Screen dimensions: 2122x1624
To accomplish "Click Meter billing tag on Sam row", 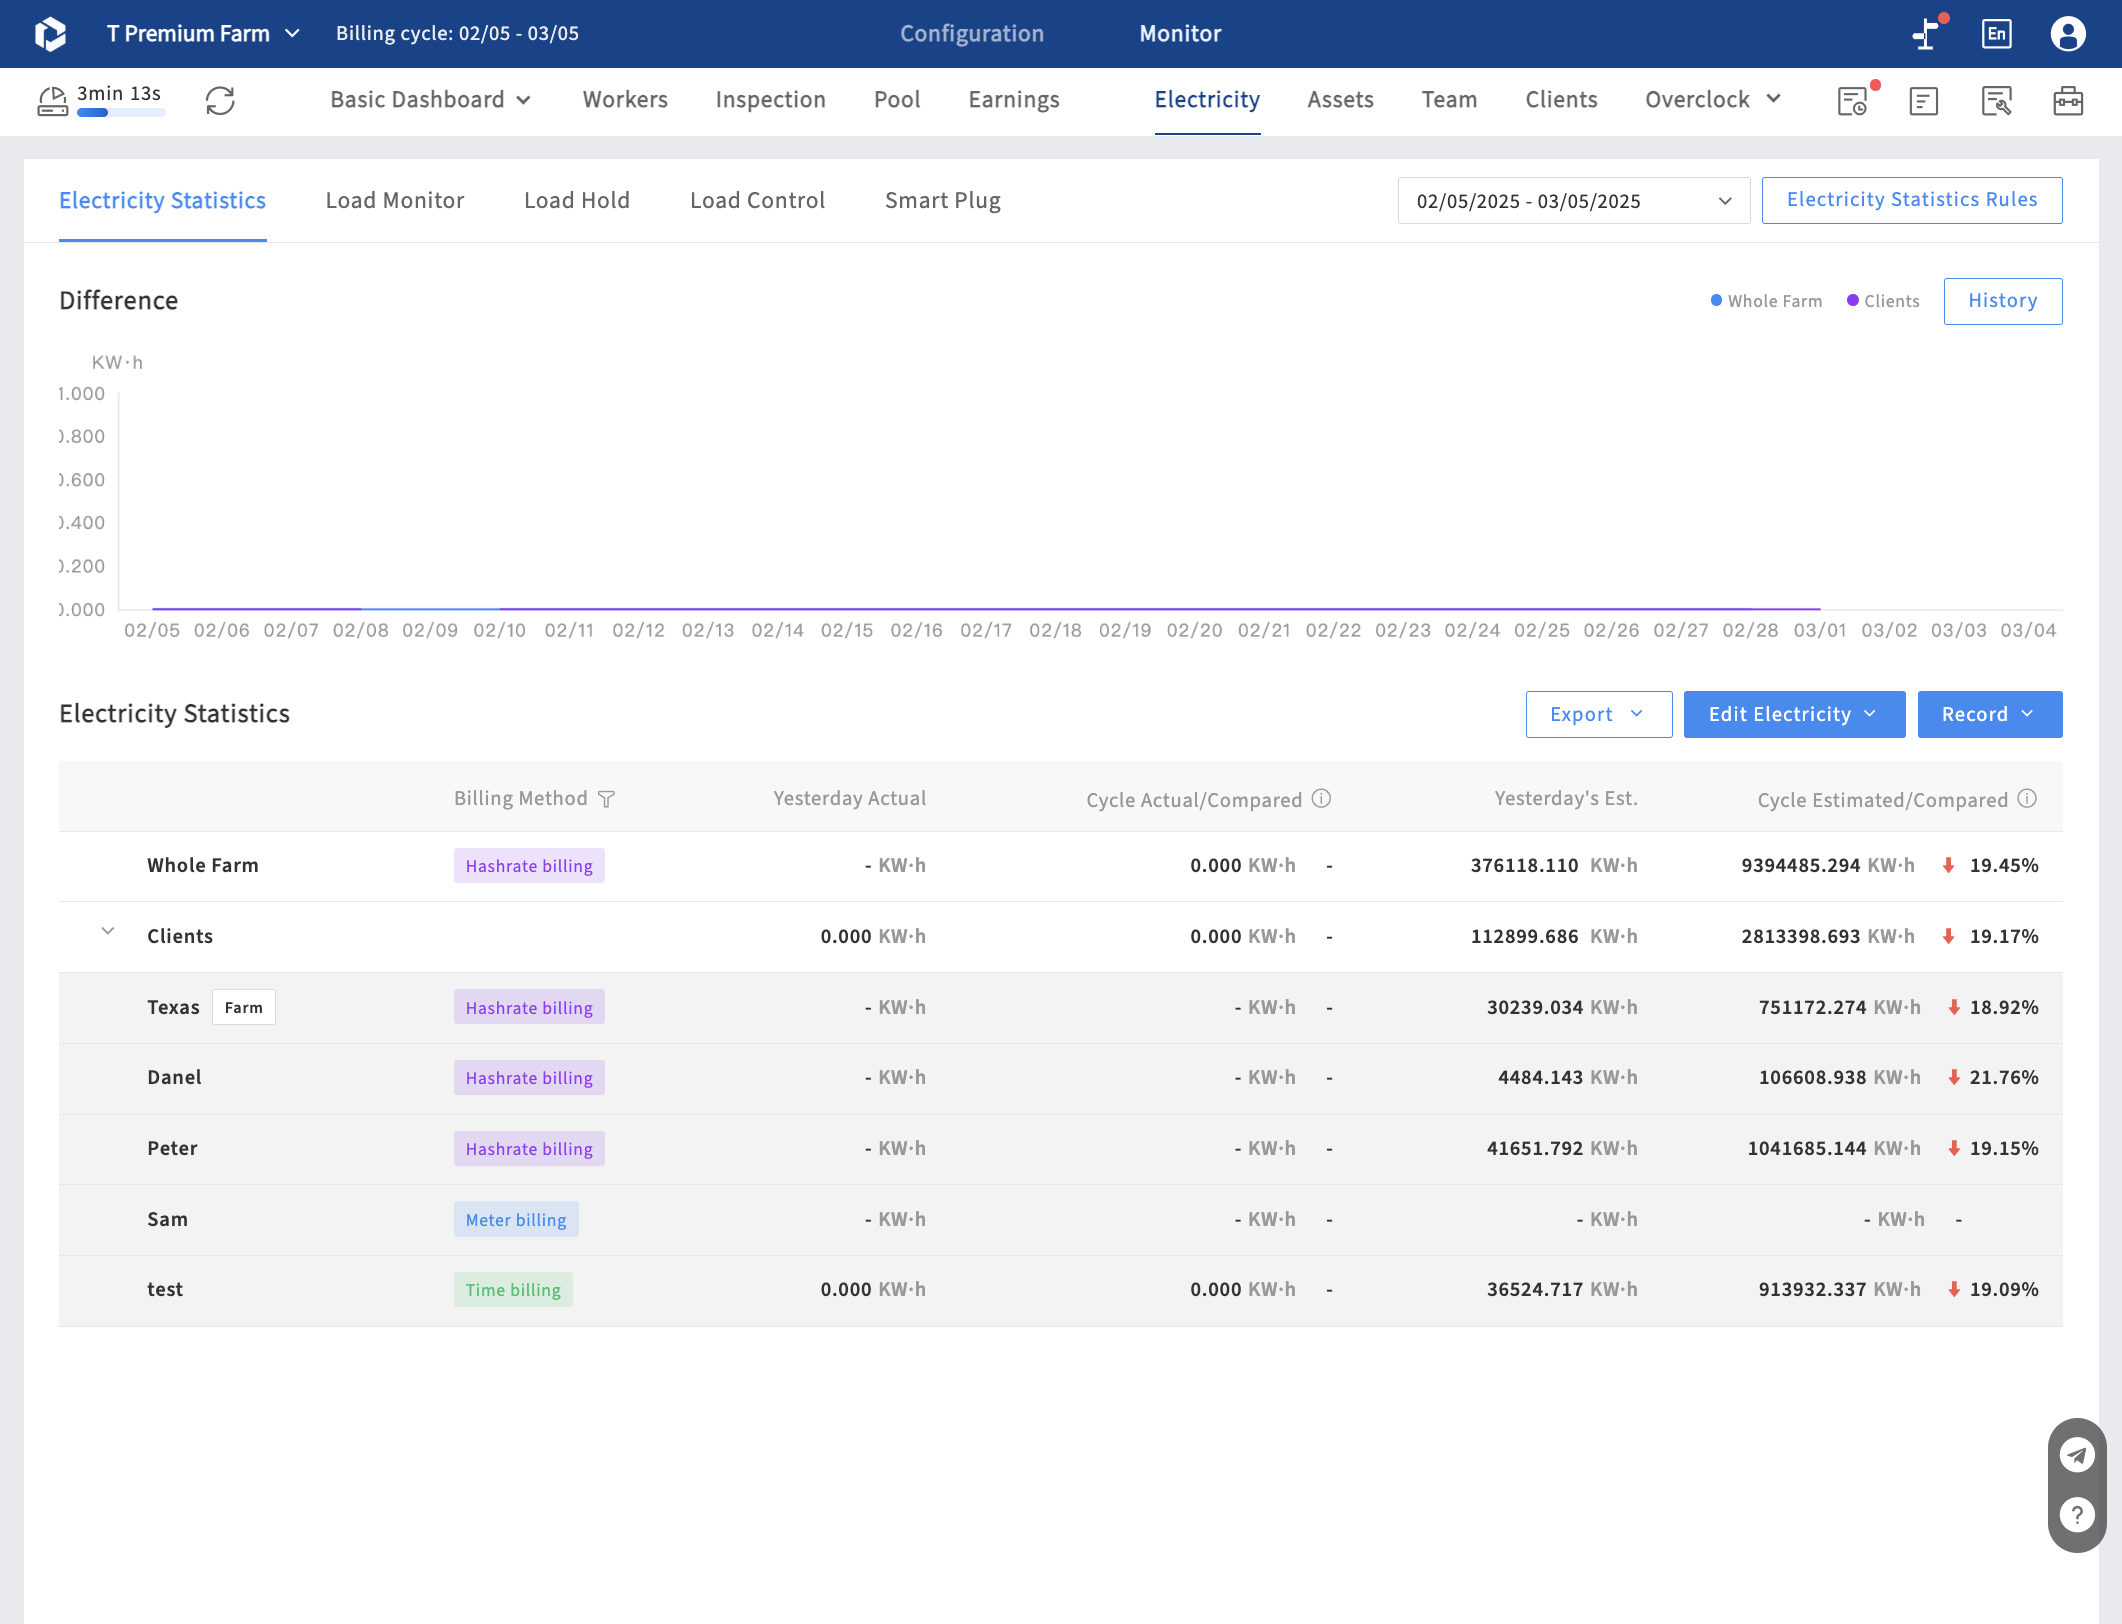I will [x=516, y=1220].
